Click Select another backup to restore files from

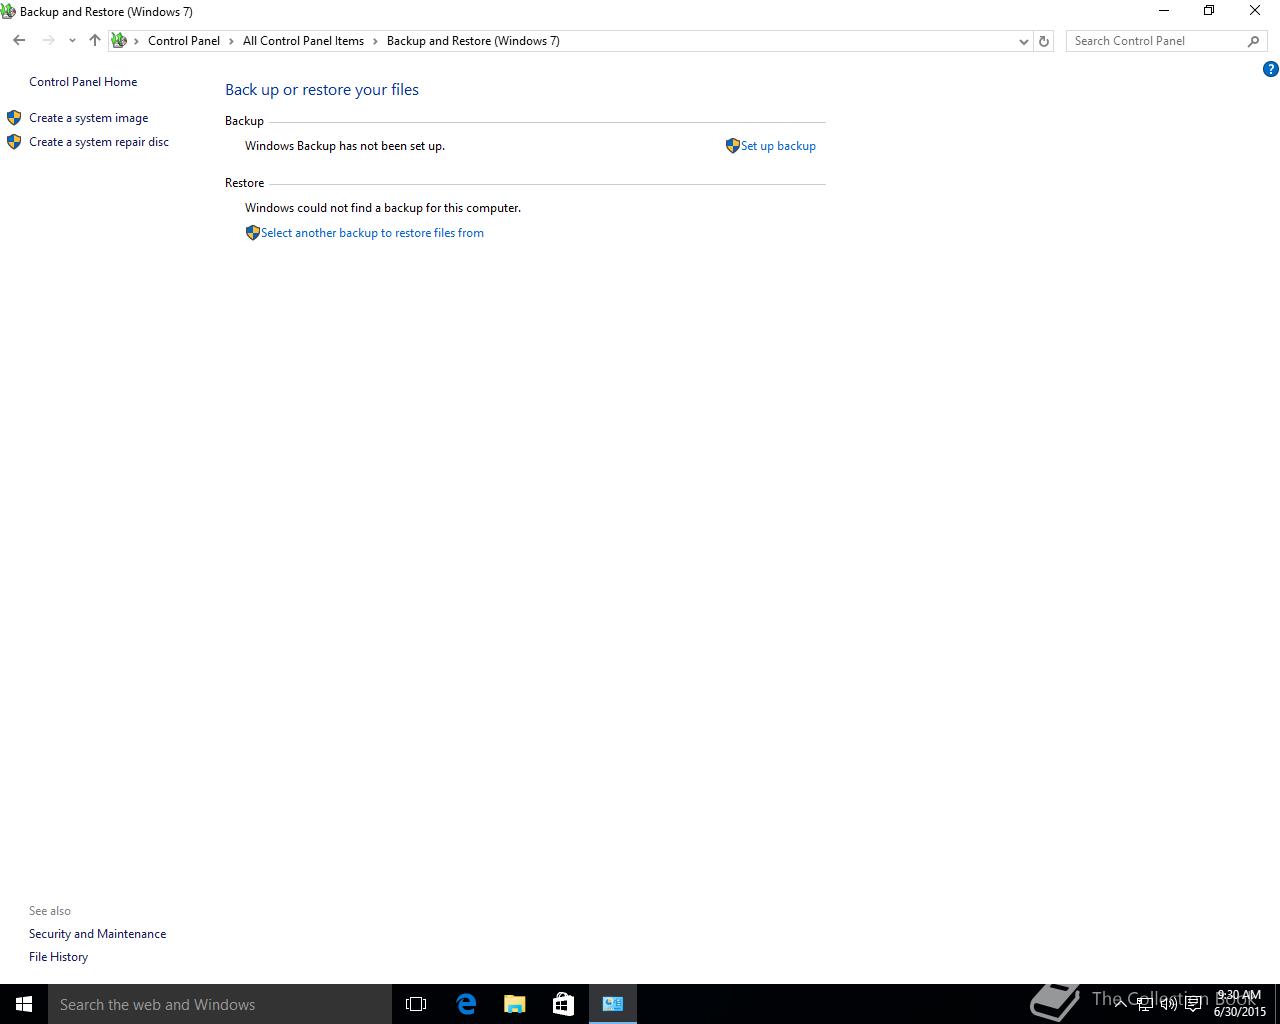[x=372, y=233]
